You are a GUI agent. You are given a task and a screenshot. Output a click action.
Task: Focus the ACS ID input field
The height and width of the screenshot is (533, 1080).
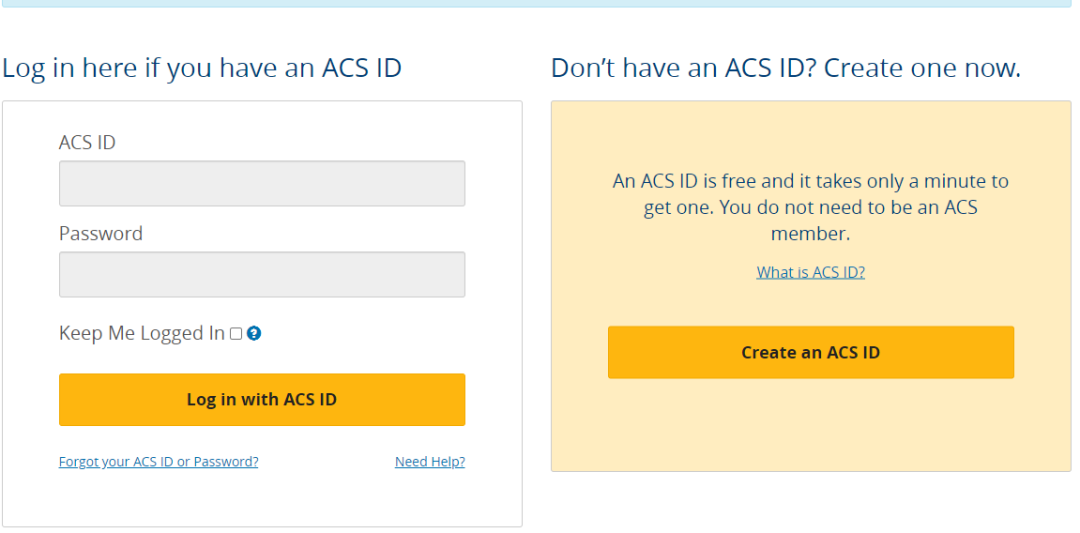(262, 184)
